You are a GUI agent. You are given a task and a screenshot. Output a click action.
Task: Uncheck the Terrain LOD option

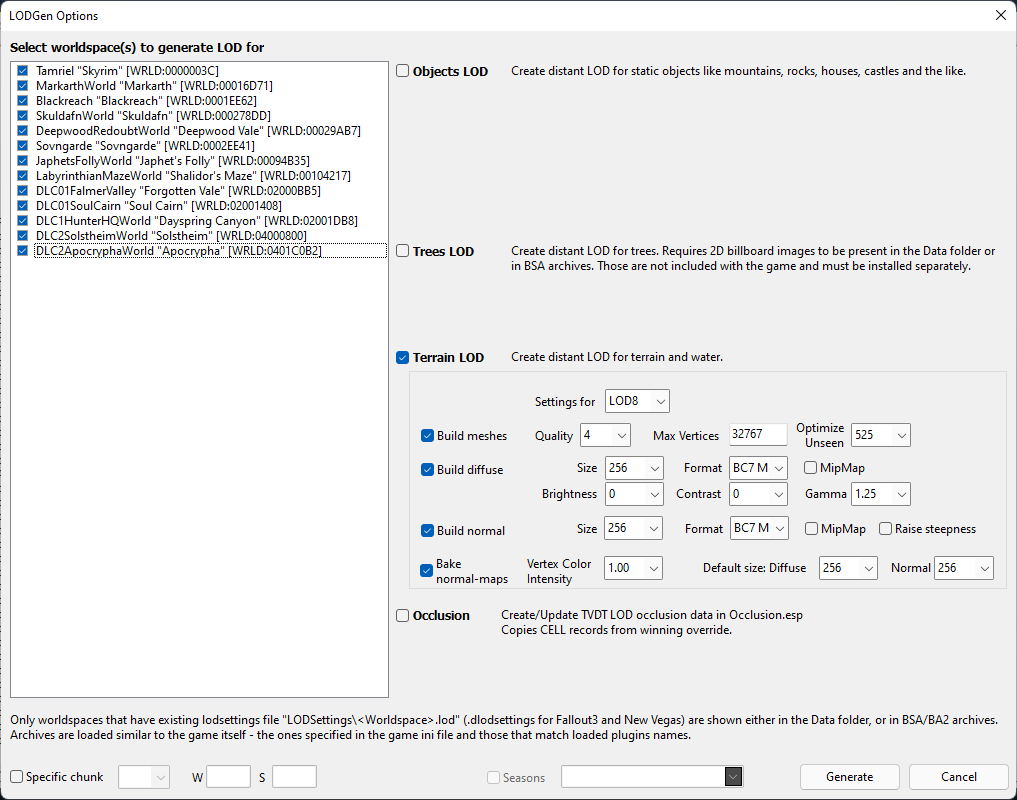[x=403, y=357]
